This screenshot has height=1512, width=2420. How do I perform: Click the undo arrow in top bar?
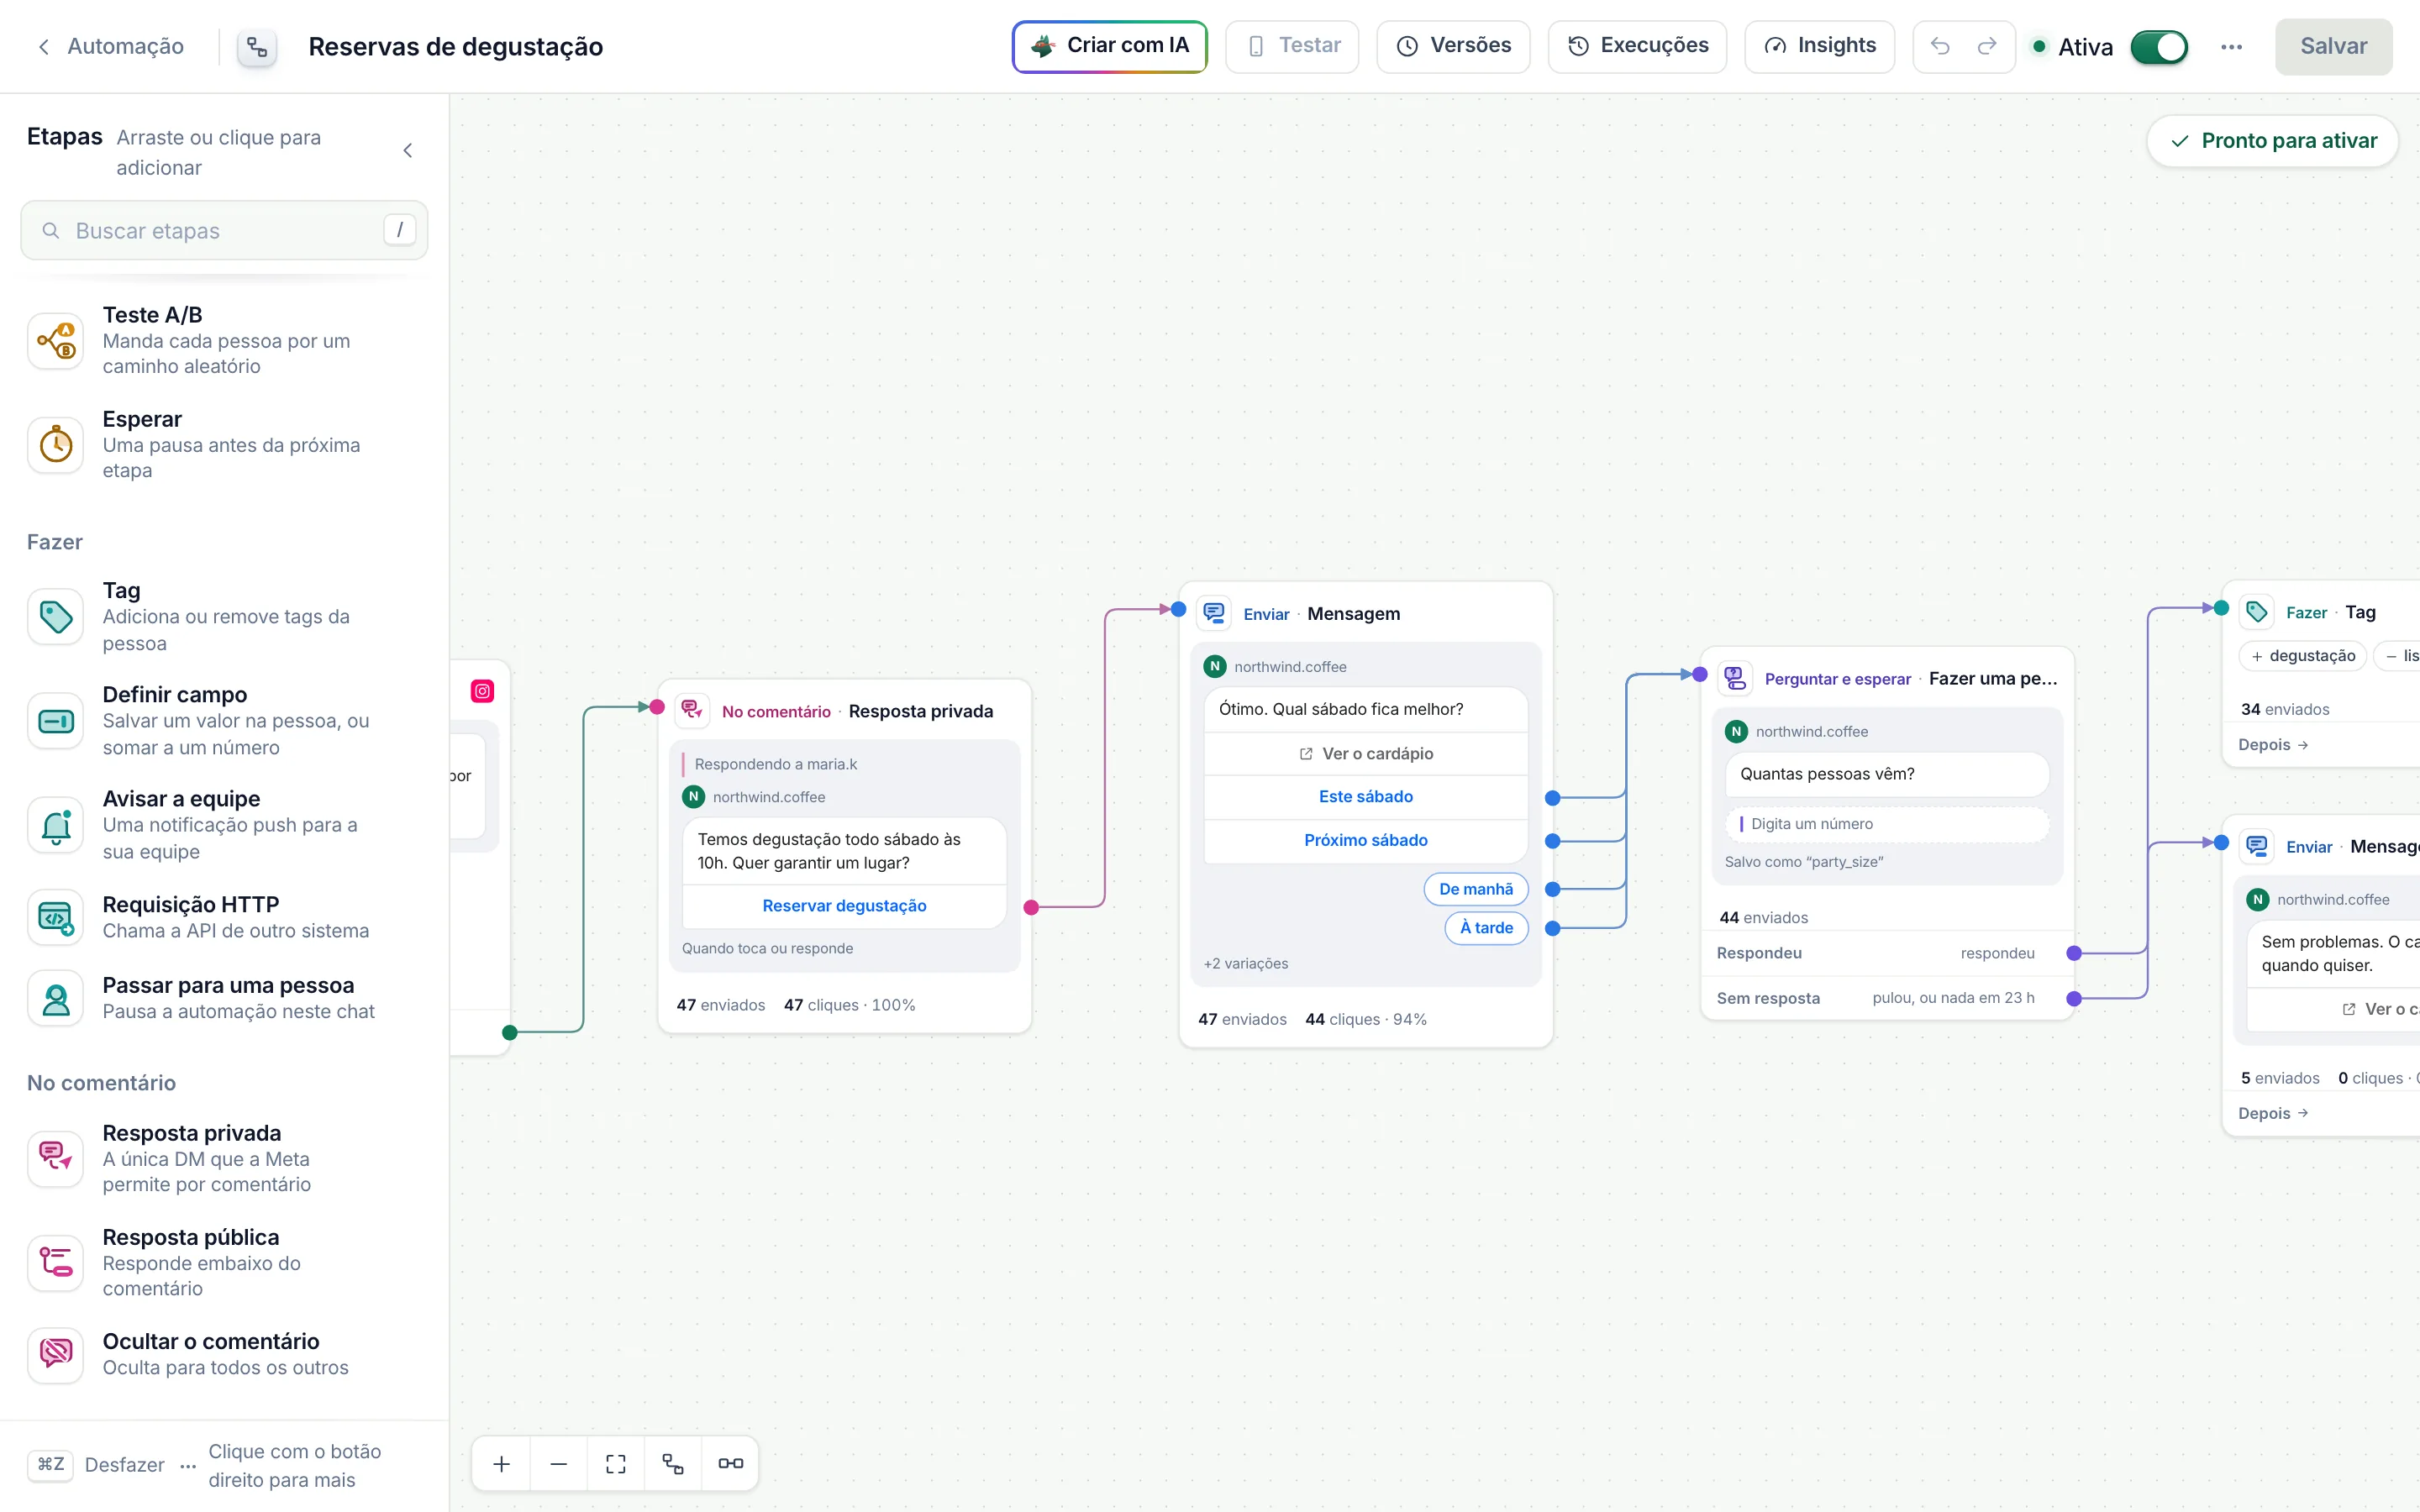1940,46
